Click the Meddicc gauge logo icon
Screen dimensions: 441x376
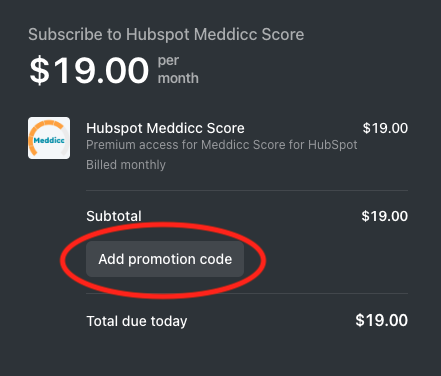pyautogui.click(x=49, y=138)
